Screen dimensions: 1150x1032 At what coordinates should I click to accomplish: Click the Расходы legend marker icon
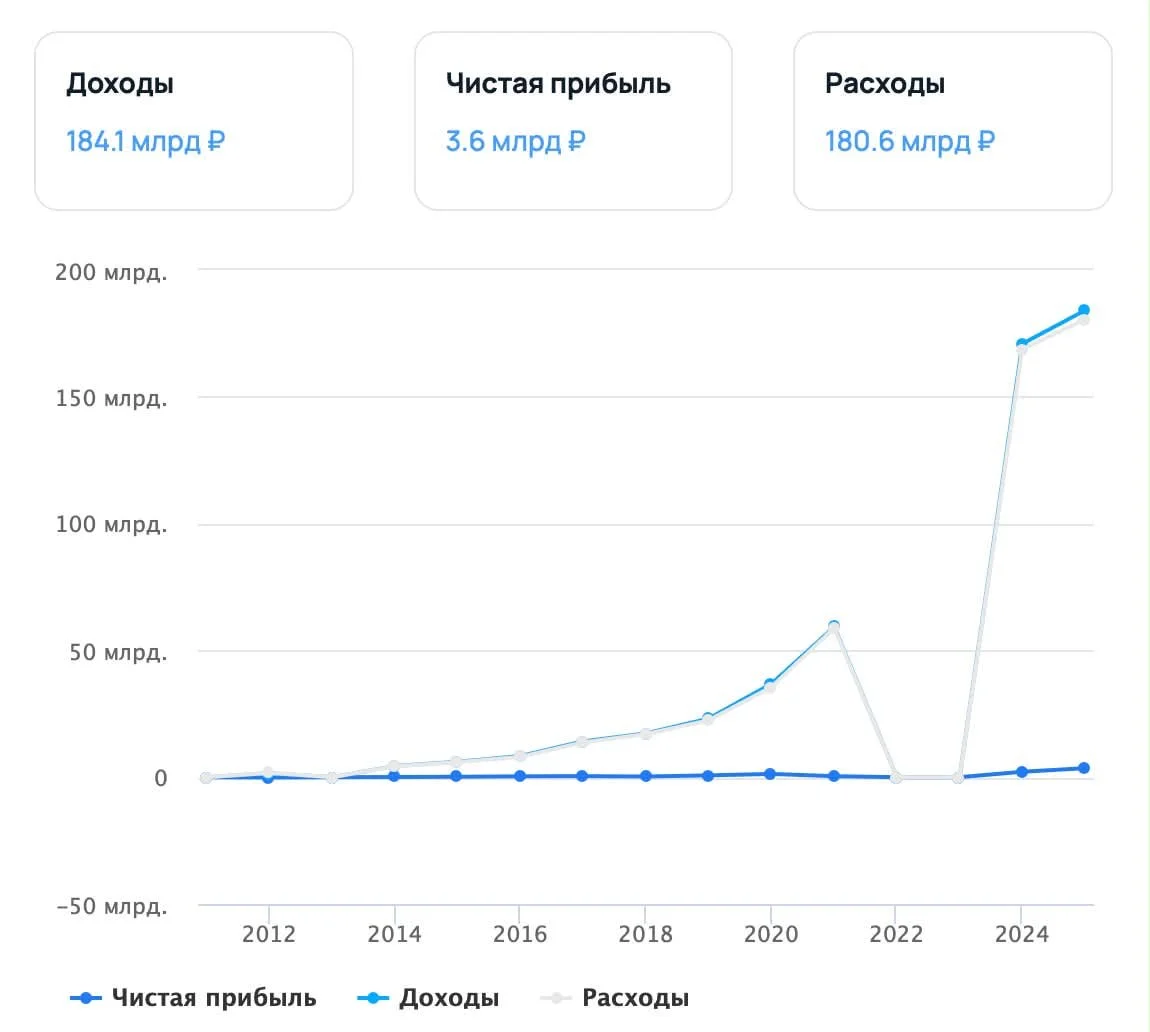(555, 998)
